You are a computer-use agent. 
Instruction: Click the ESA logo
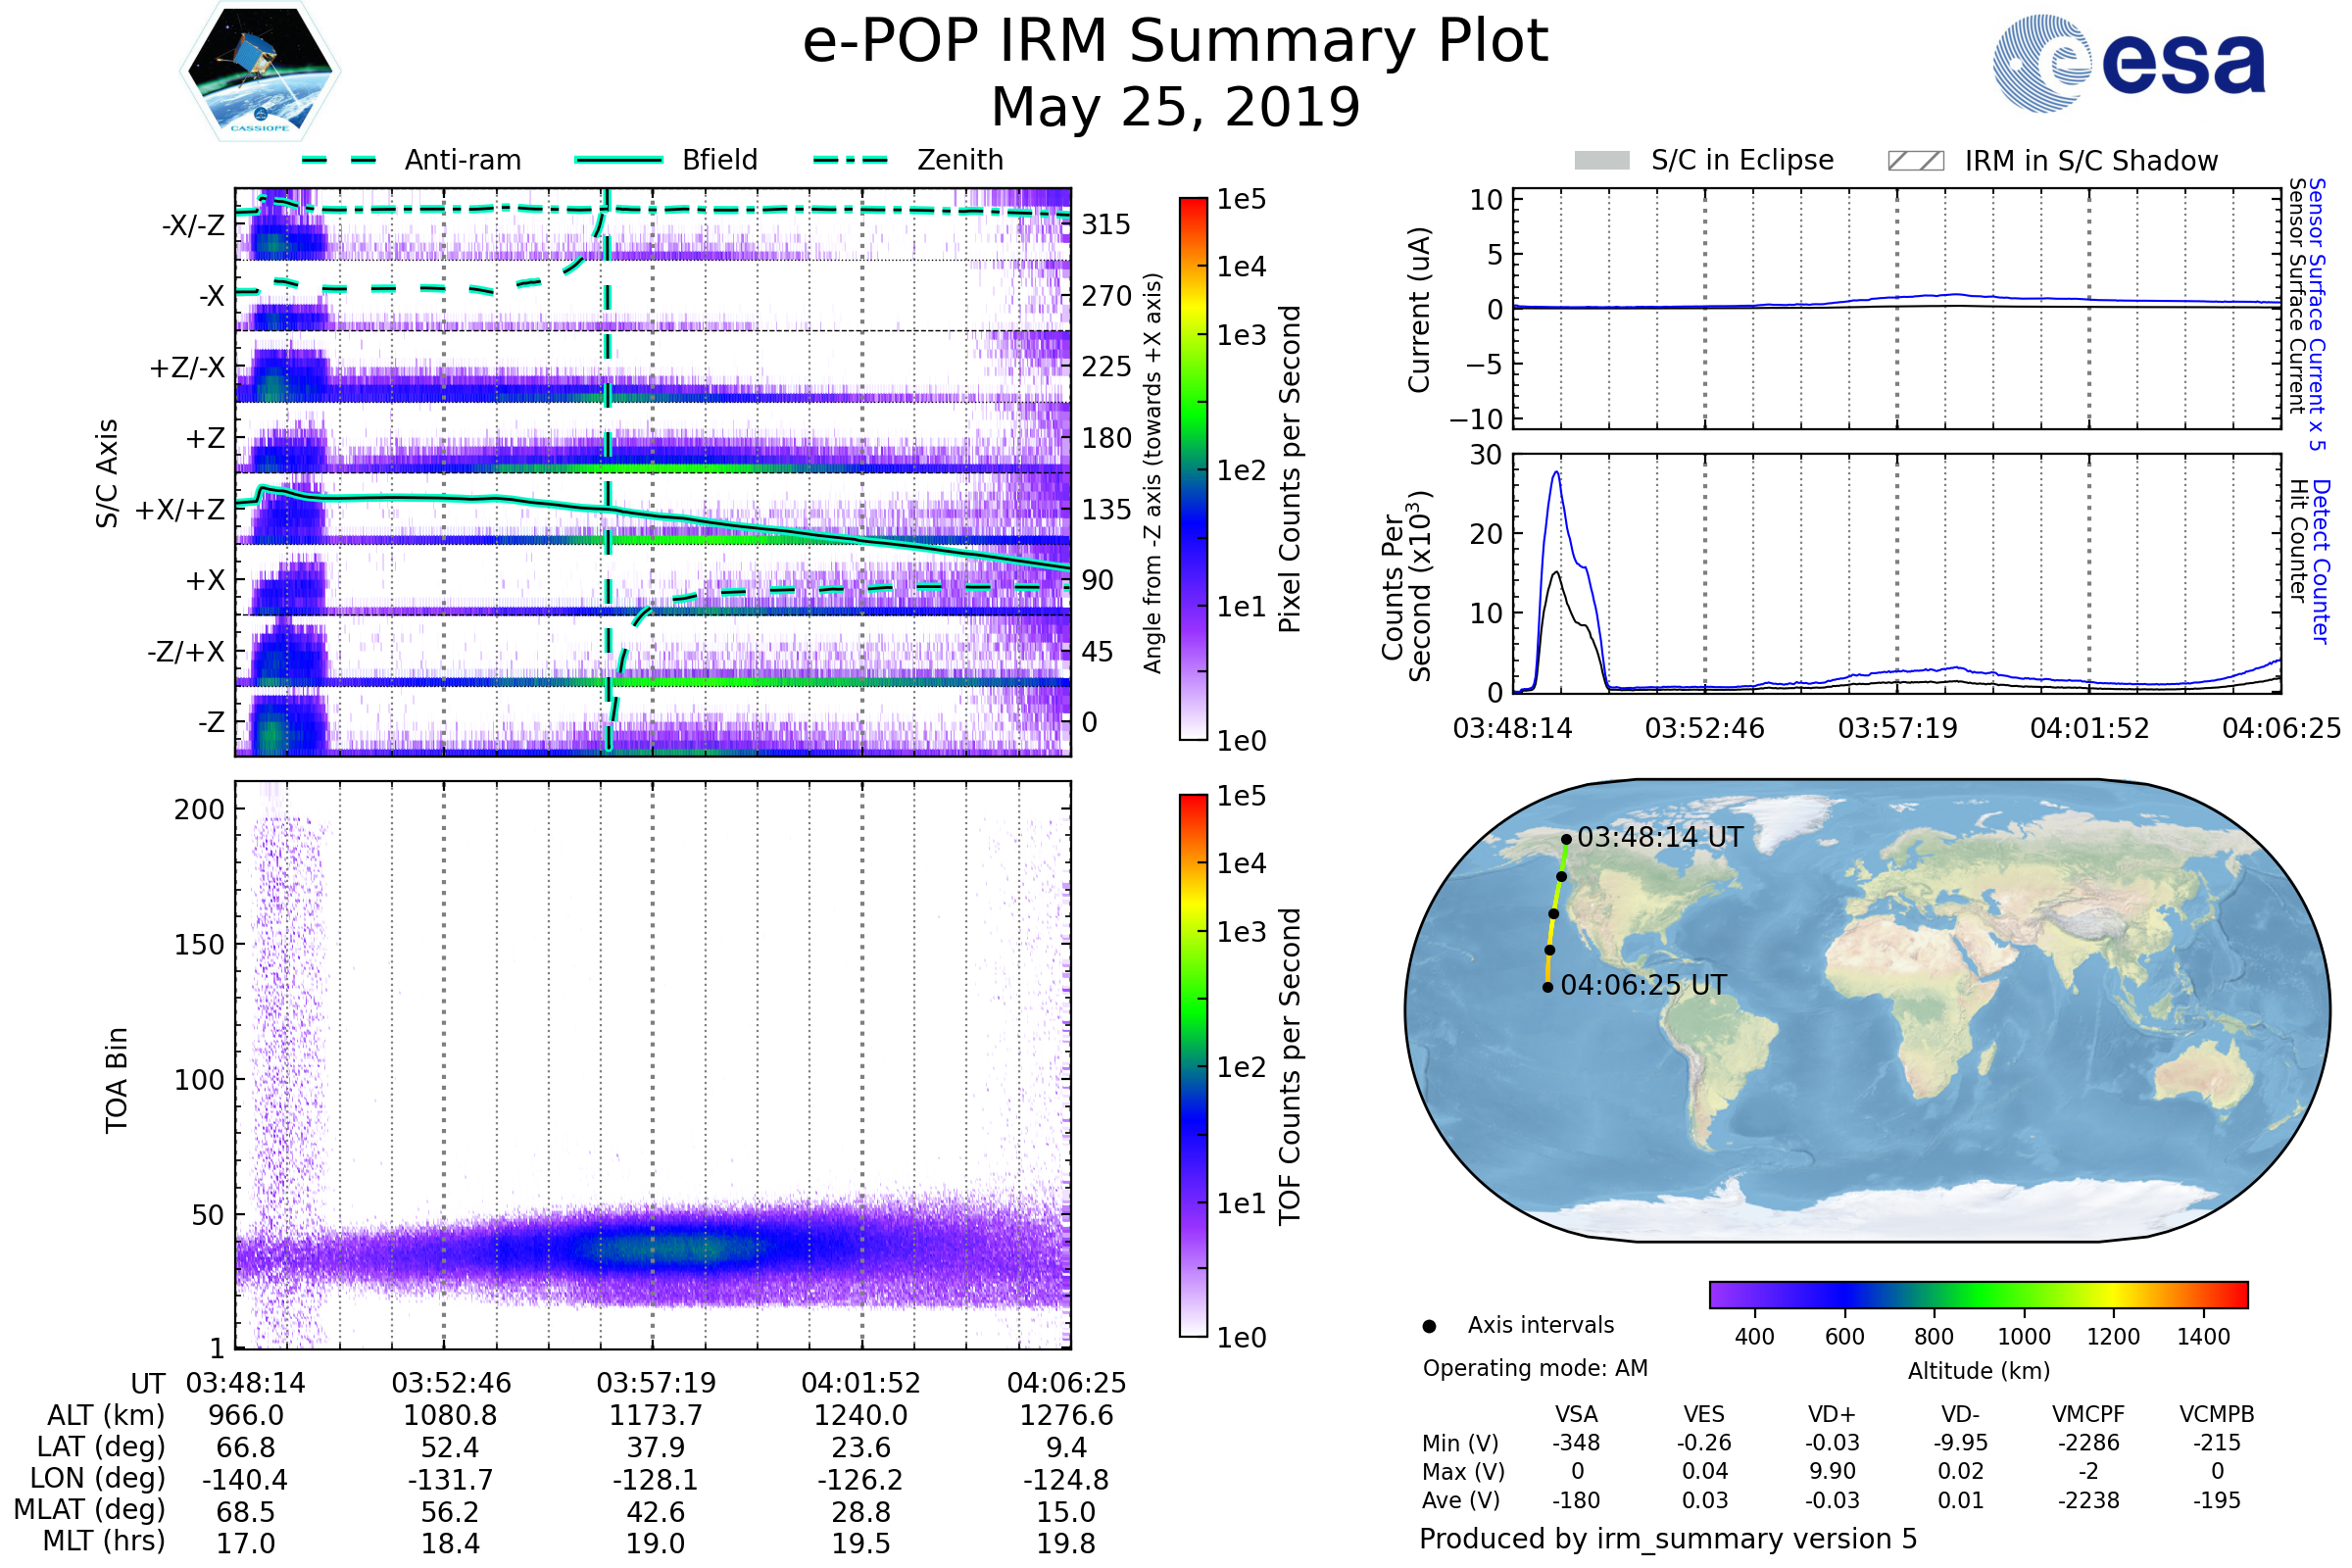click(x=2128, y=63)
